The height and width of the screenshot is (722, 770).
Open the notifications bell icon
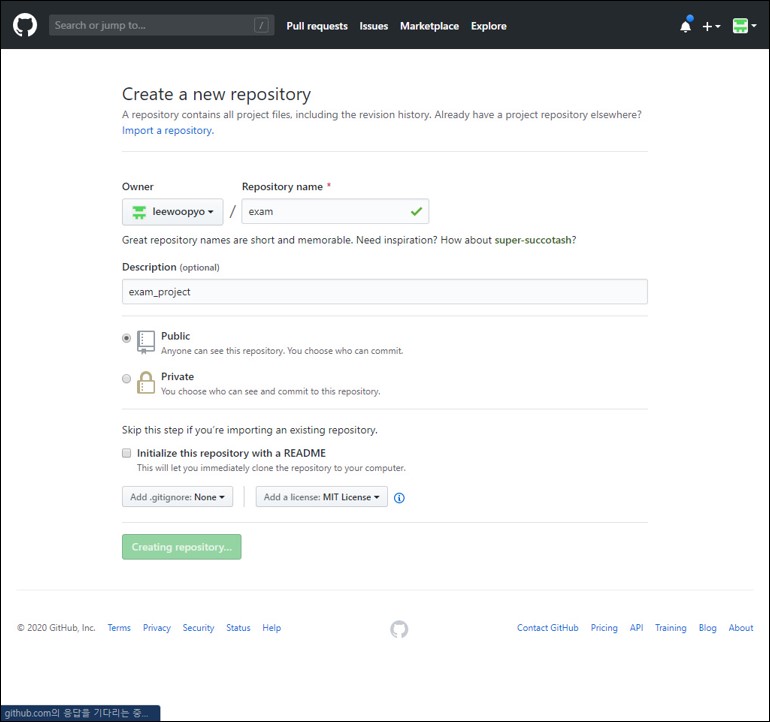pyautogui.click(x=686, y=25)
